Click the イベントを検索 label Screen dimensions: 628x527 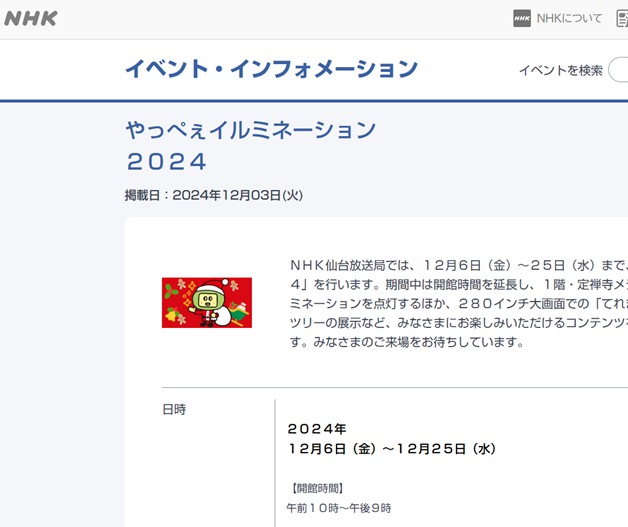click(560, 70)
